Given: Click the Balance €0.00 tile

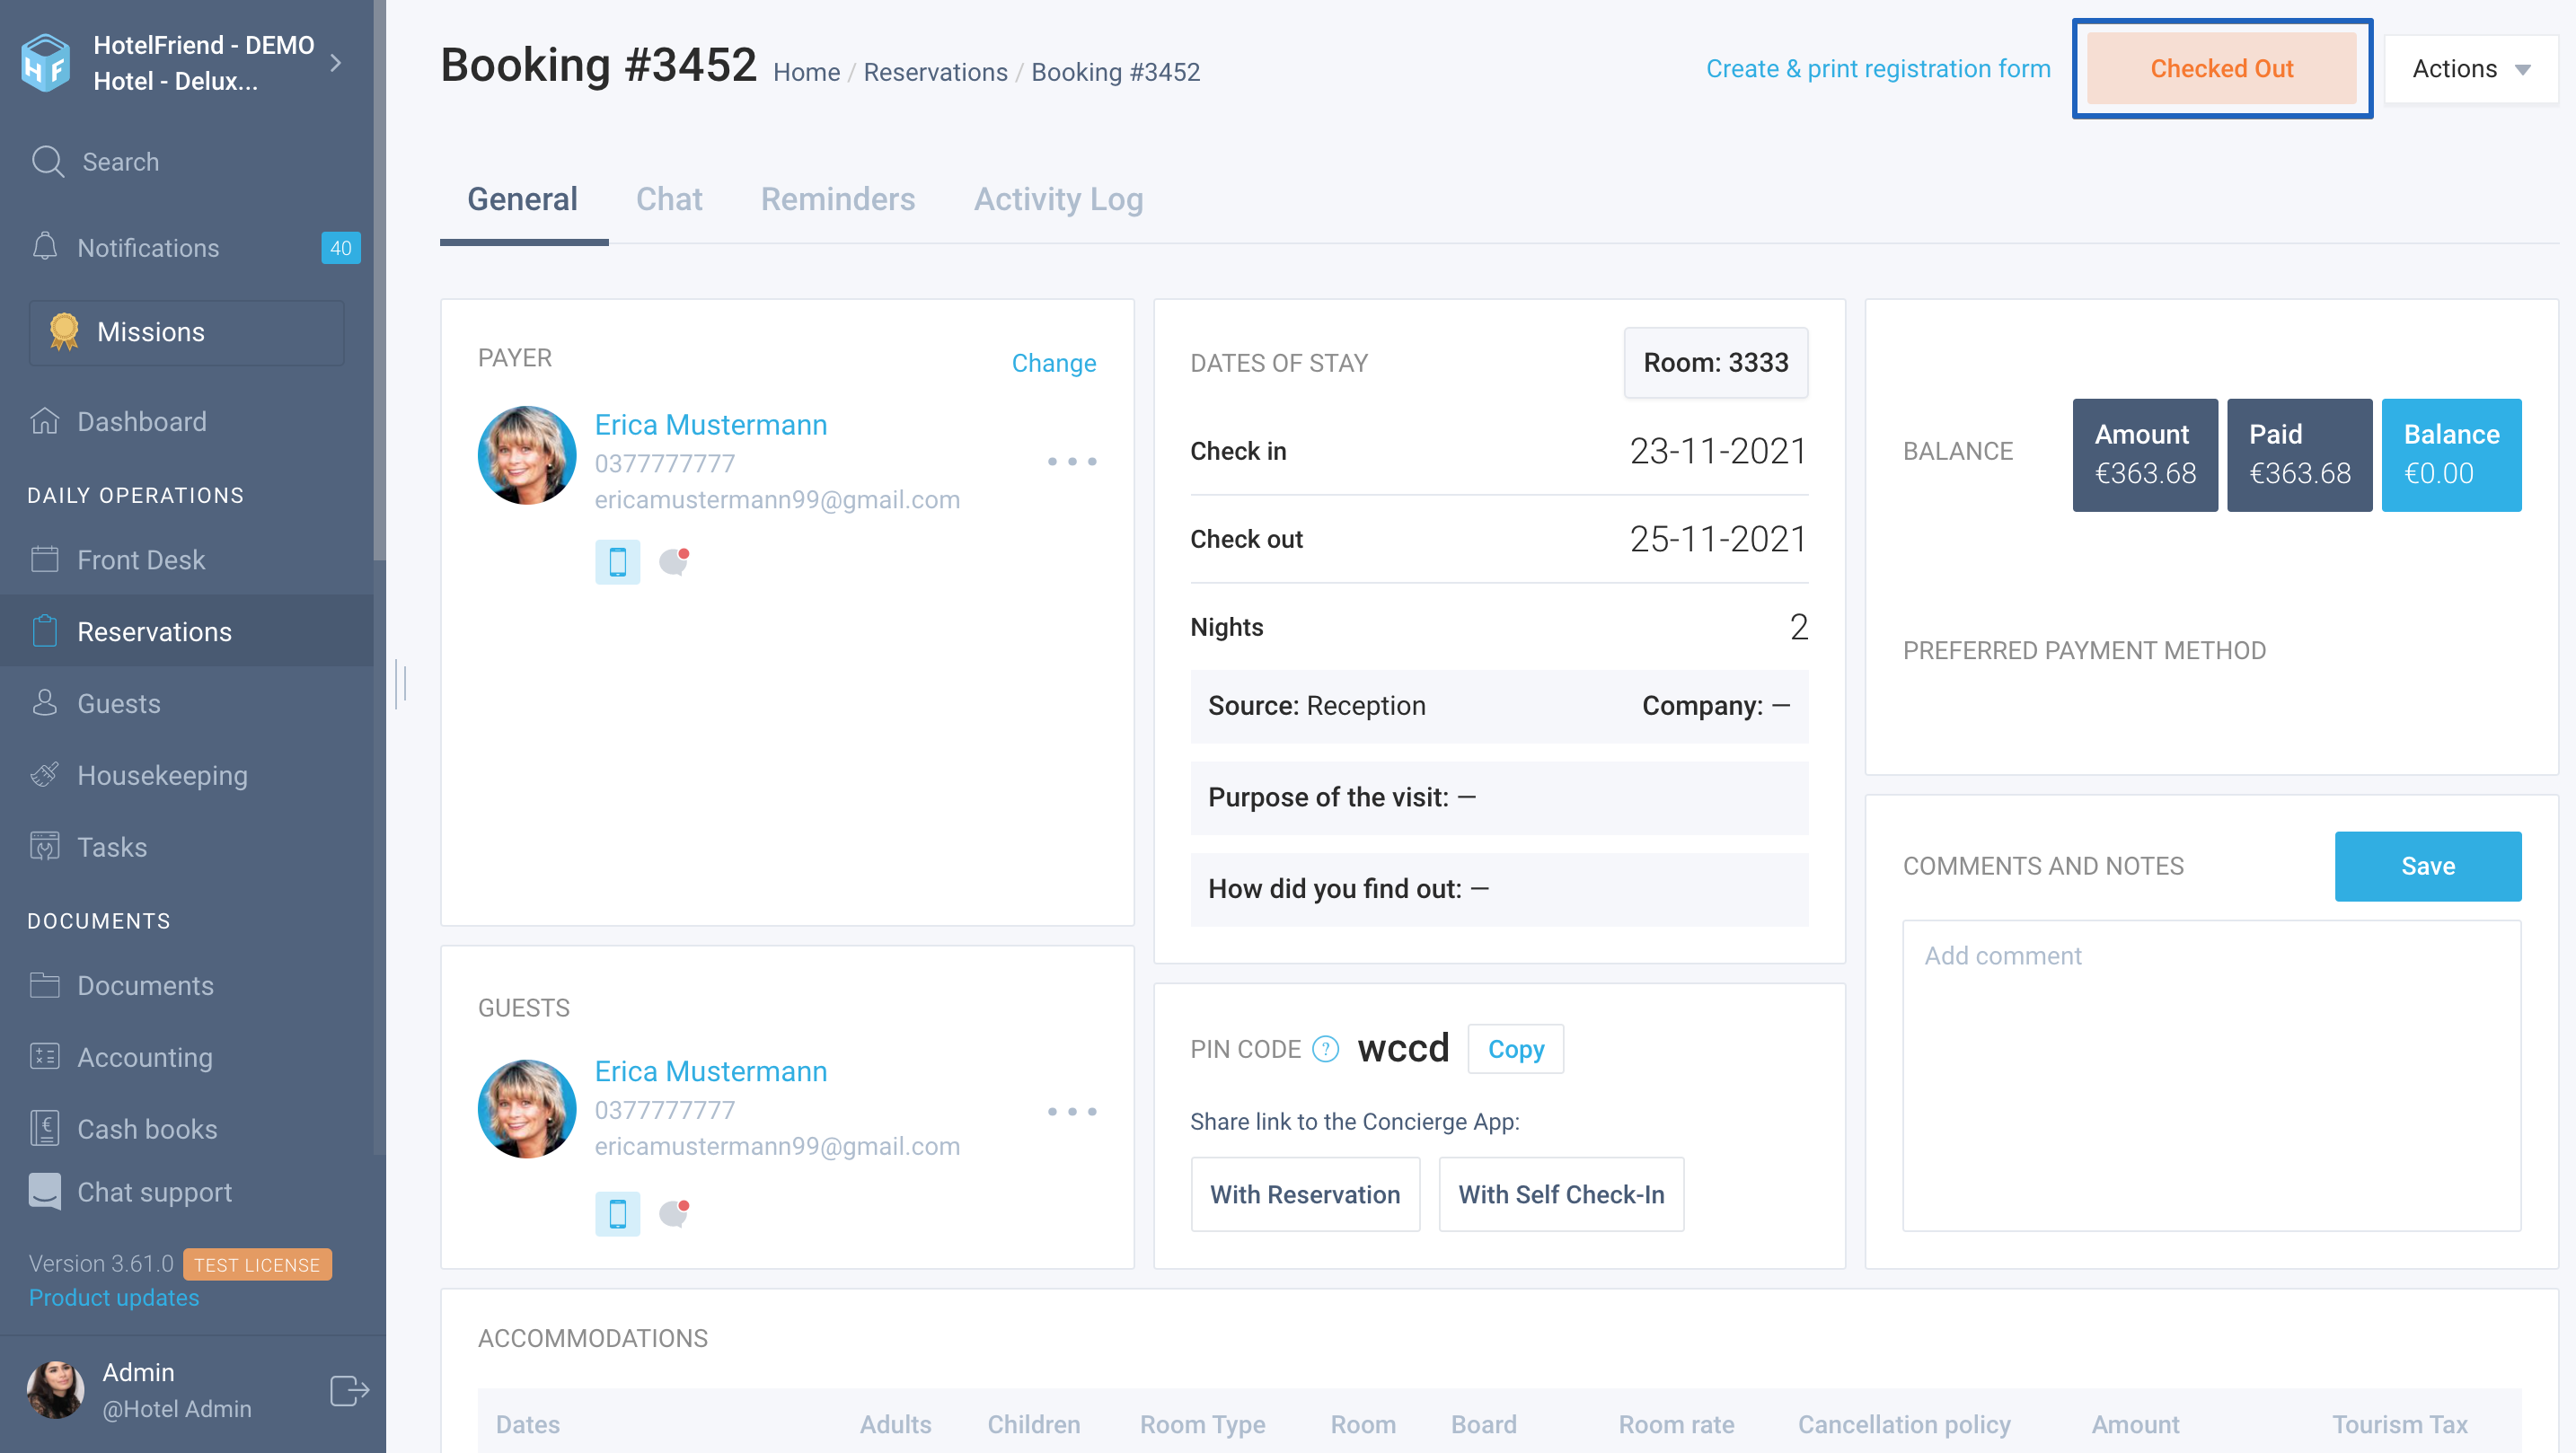Looking at the screenshot, I should [2451, 455].
